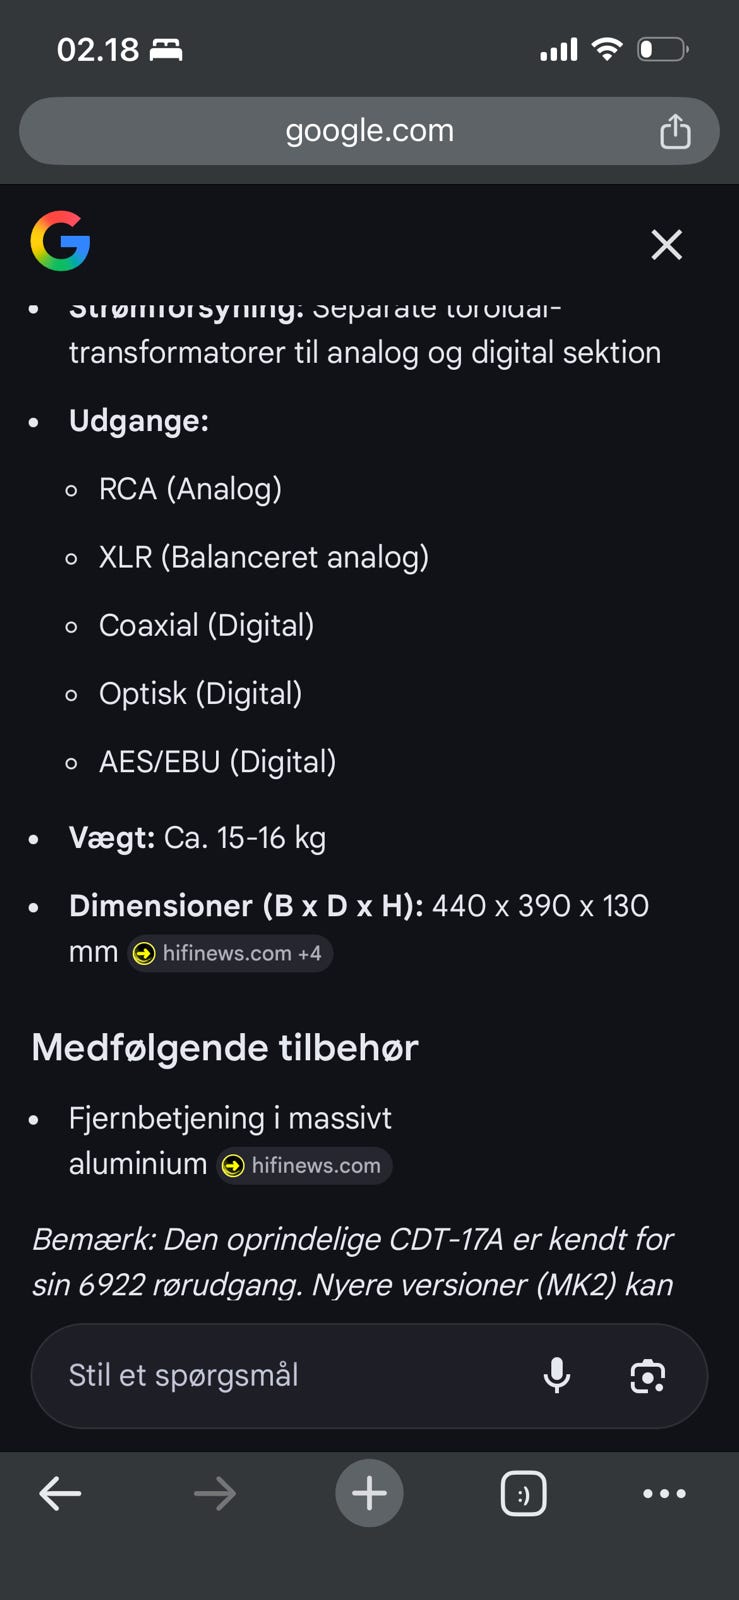739x1600 pixels.
Task: Navigate back with the arrow icon
Action: [60, 1493]
